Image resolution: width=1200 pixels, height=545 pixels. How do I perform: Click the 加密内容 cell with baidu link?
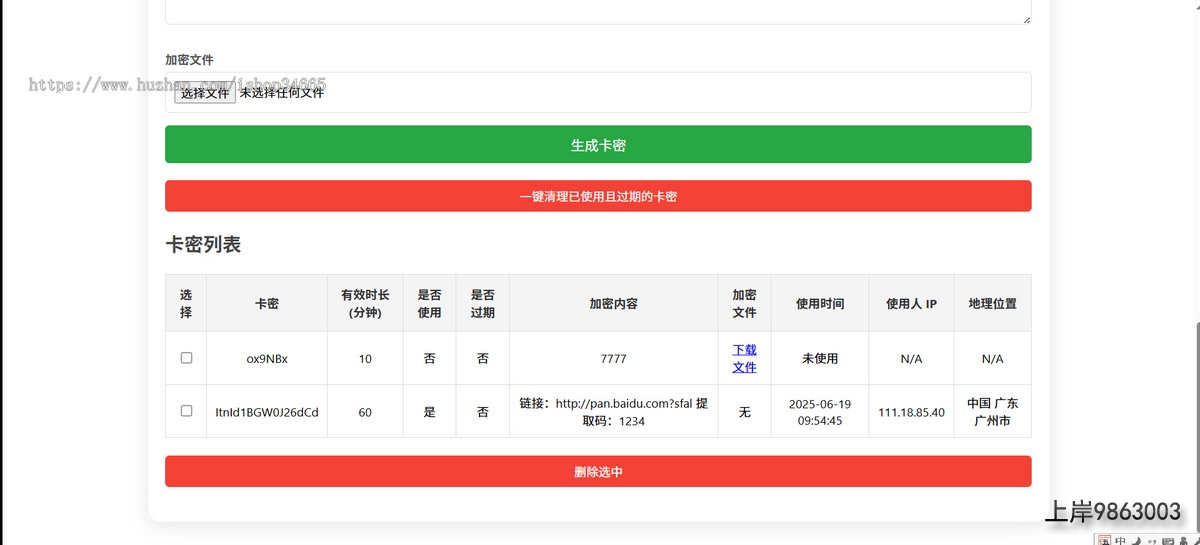pyautogui.click(x=613, y=412)
